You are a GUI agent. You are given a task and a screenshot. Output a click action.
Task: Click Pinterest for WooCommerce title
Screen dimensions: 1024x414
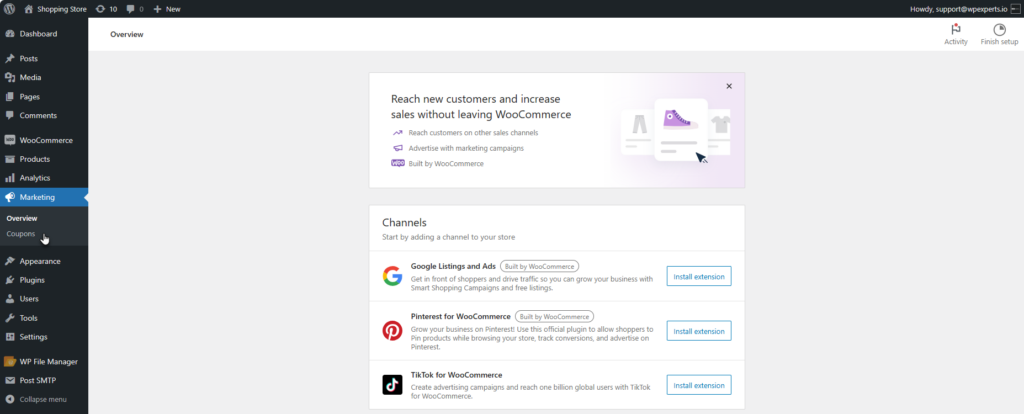(x=461, y=317)
